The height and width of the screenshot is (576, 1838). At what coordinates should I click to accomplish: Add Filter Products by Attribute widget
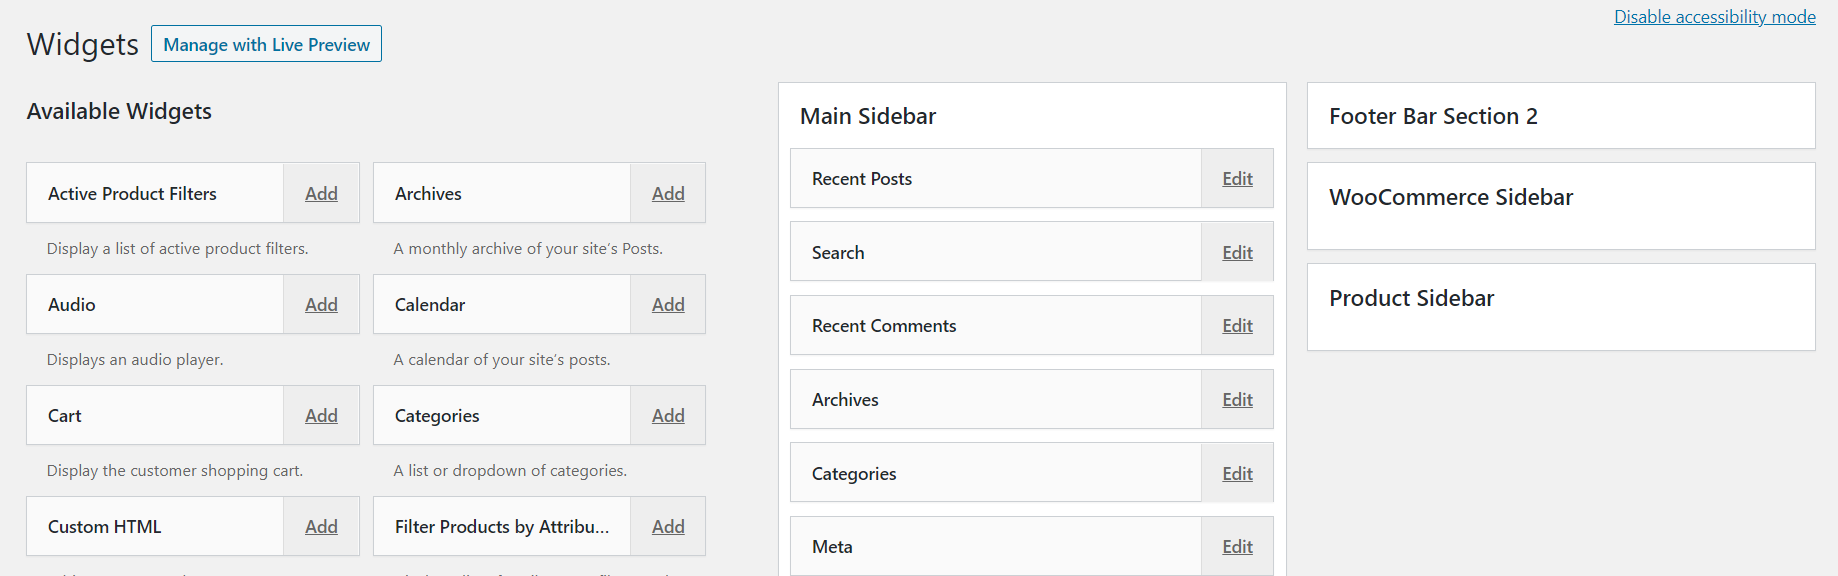[x=668, y=527]
